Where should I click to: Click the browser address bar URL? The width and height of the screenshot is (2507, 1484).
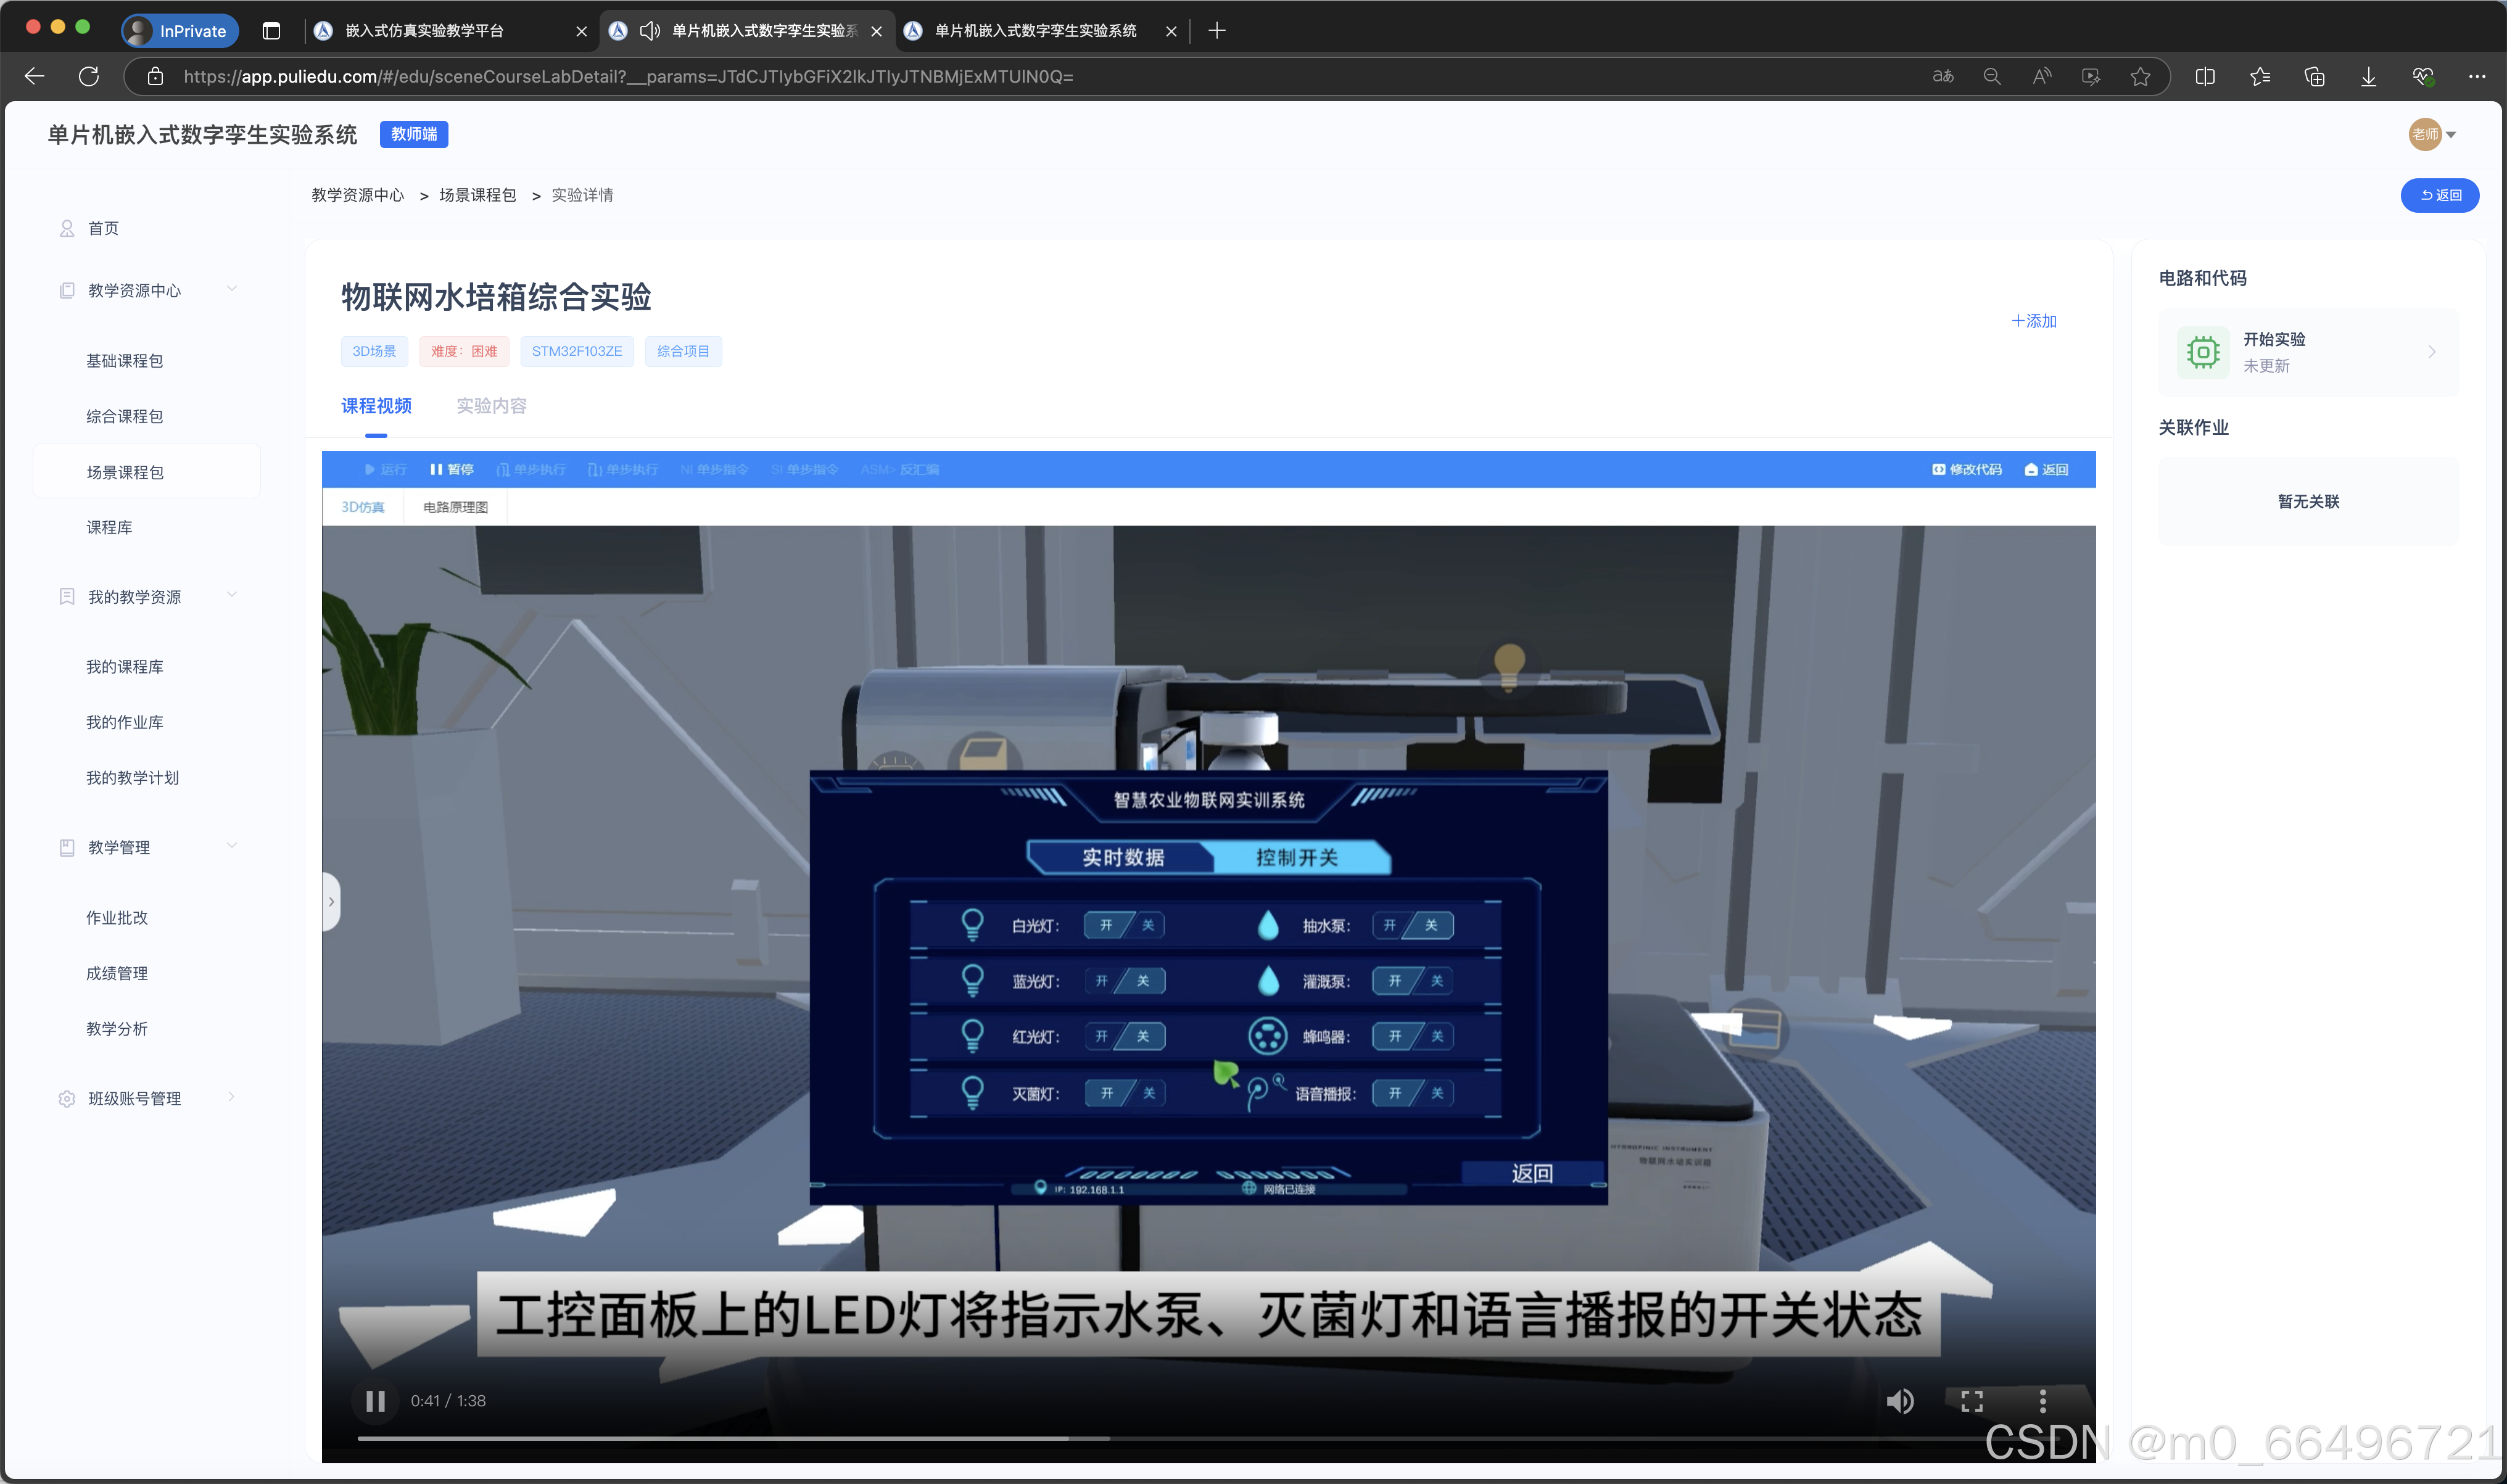point(628,76)
